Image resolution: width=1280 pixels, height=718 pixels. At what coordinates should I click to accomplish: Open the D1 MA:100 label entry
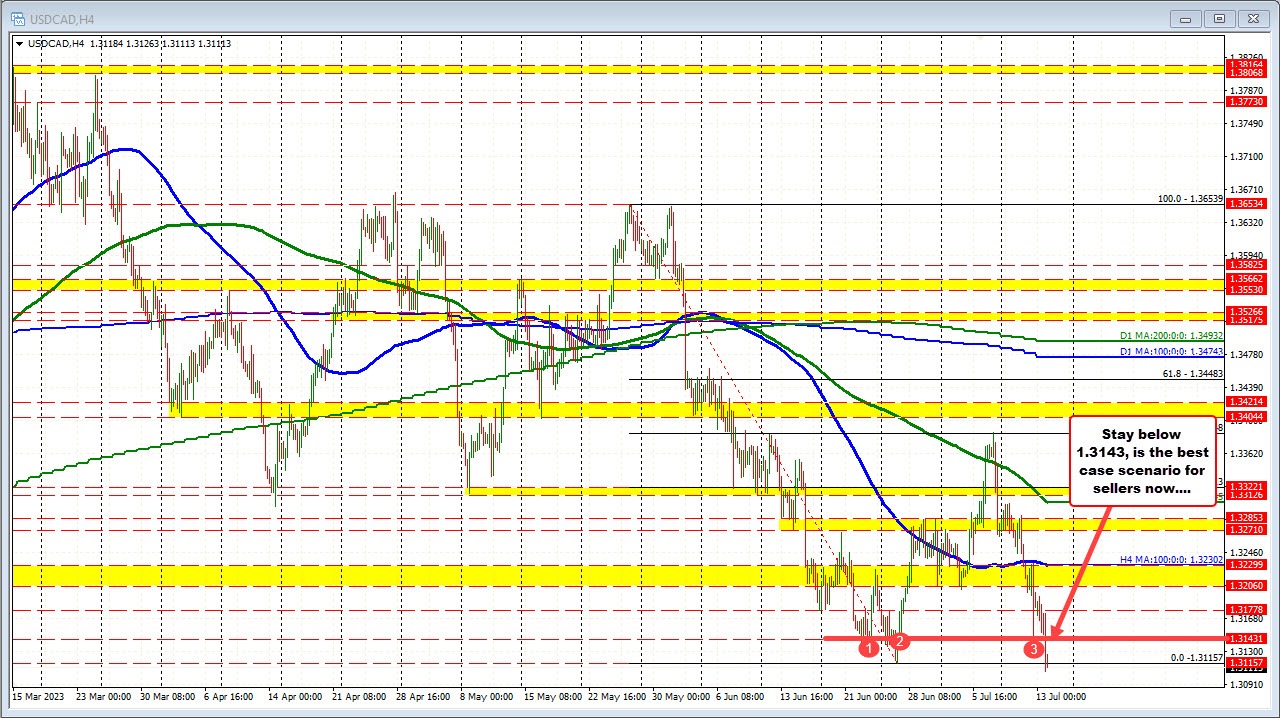[x=1163, y=351]
